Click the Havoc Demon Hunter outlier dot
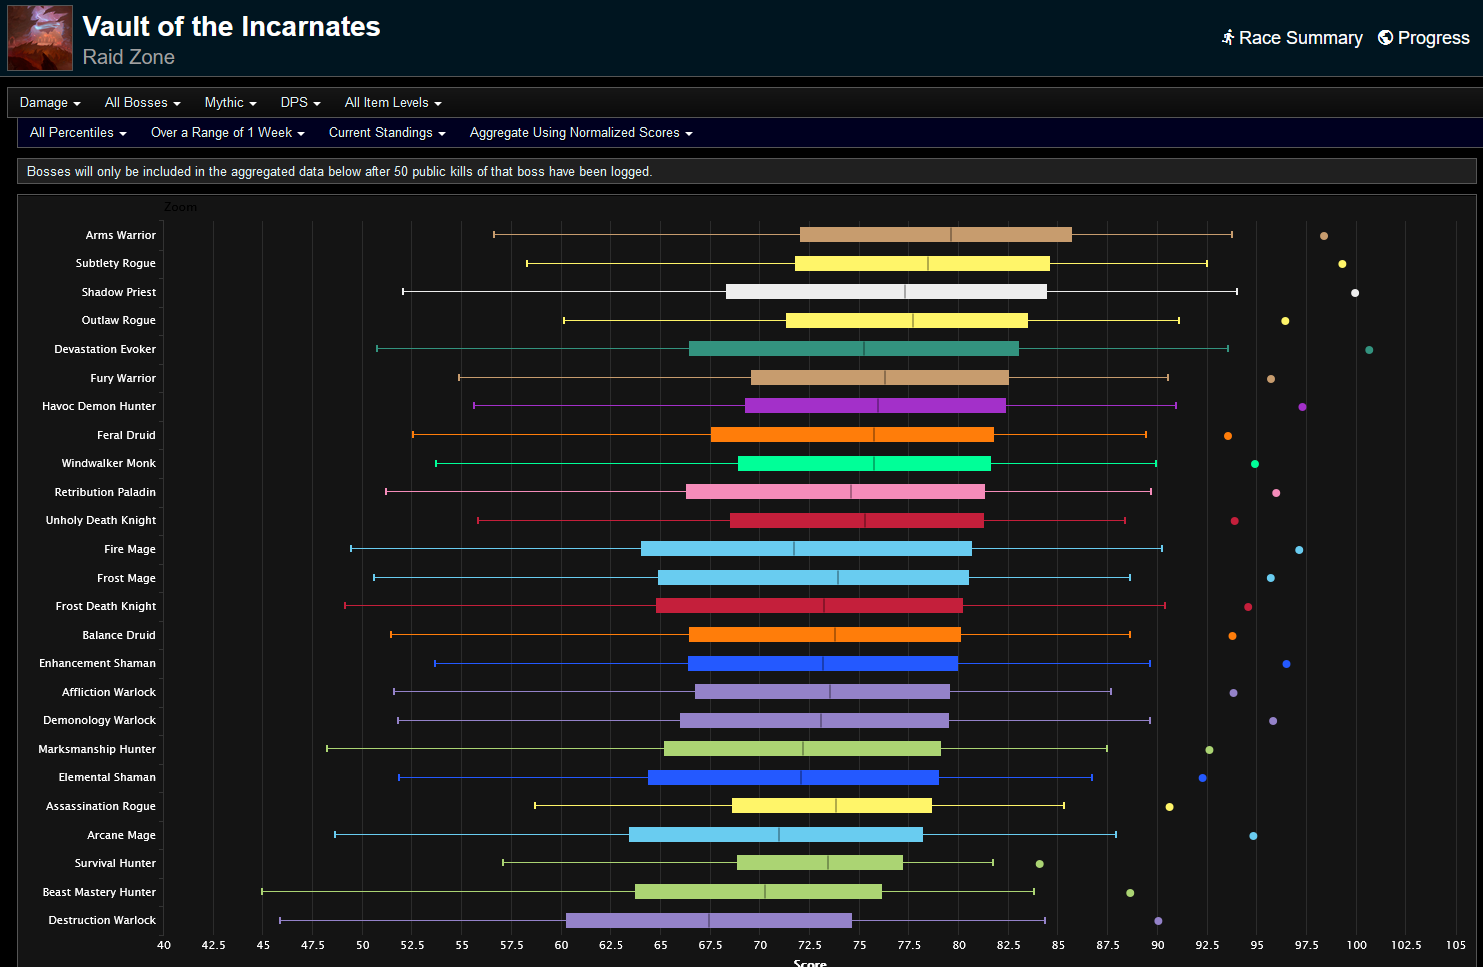Screen dimensions: 1483x967 point(1302,407)
